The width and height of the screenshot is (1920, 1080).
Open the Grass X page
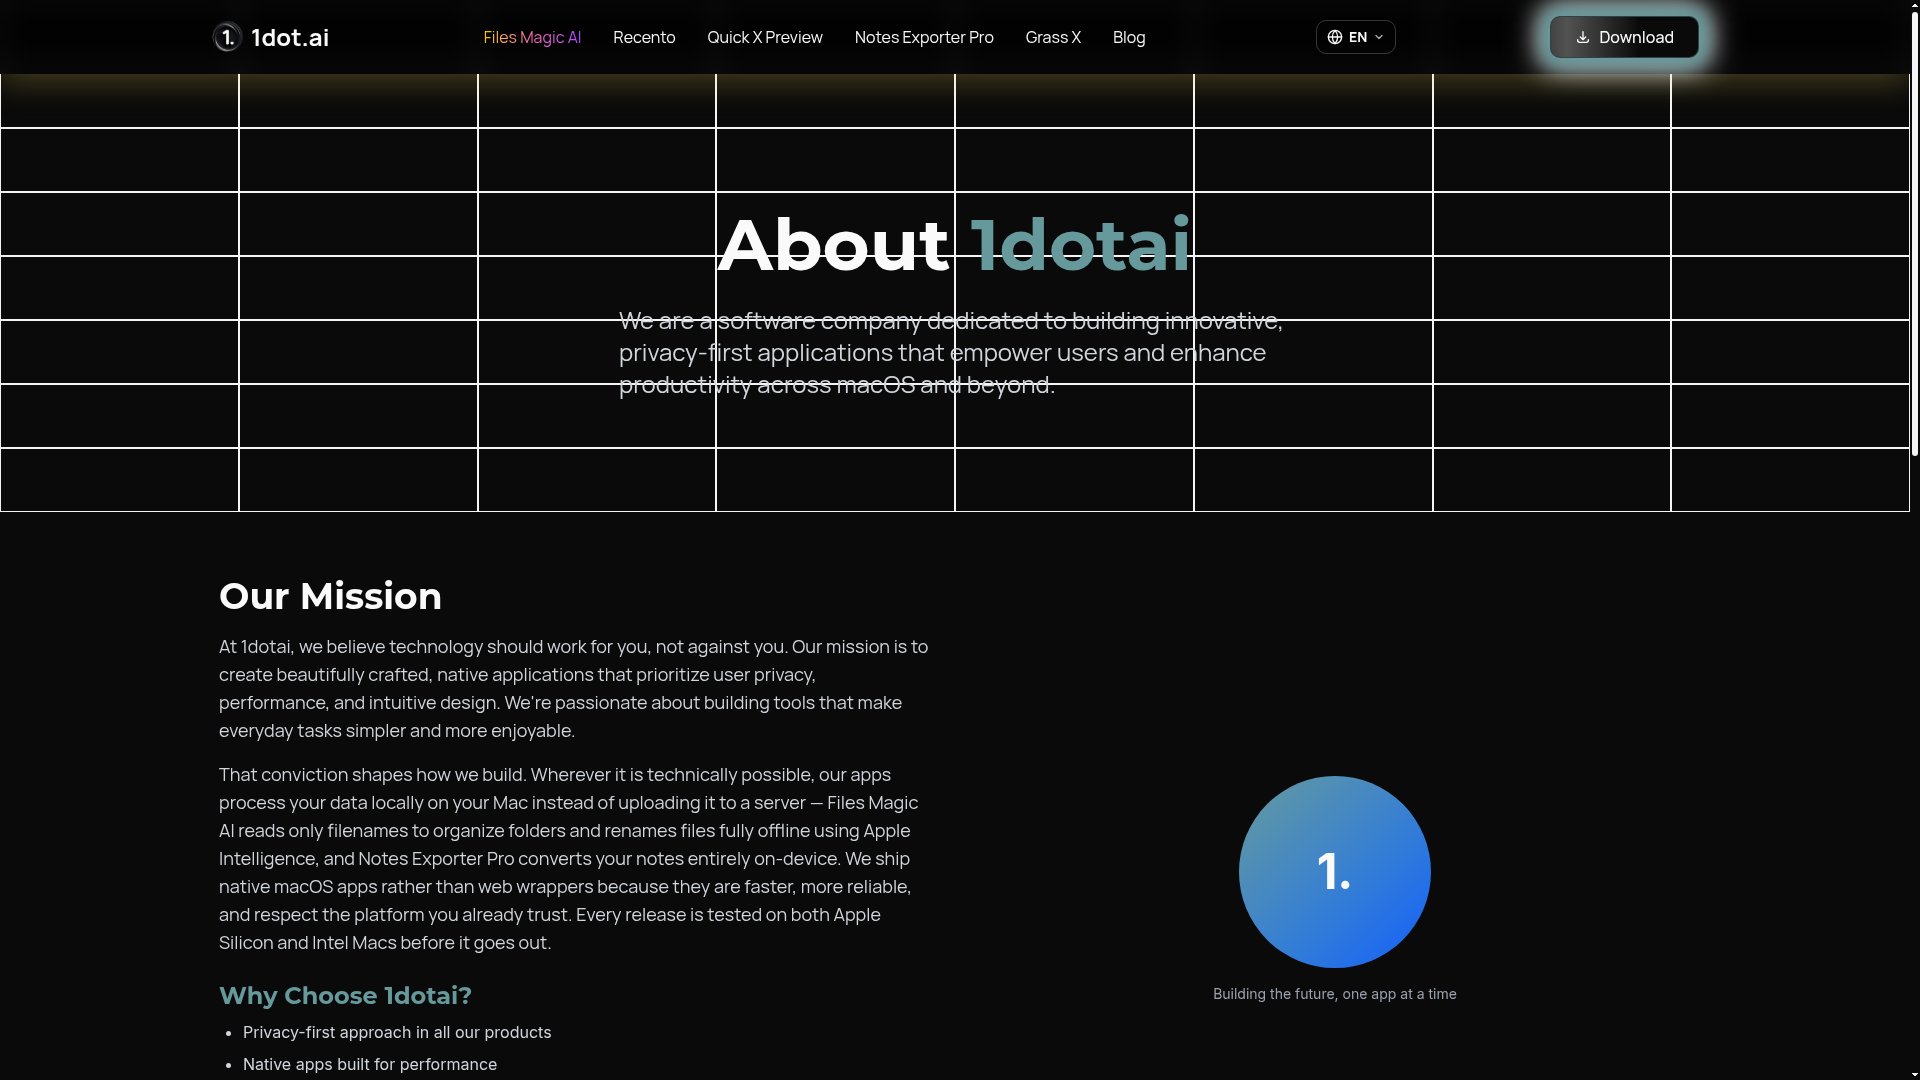[x=1053, y=37]
